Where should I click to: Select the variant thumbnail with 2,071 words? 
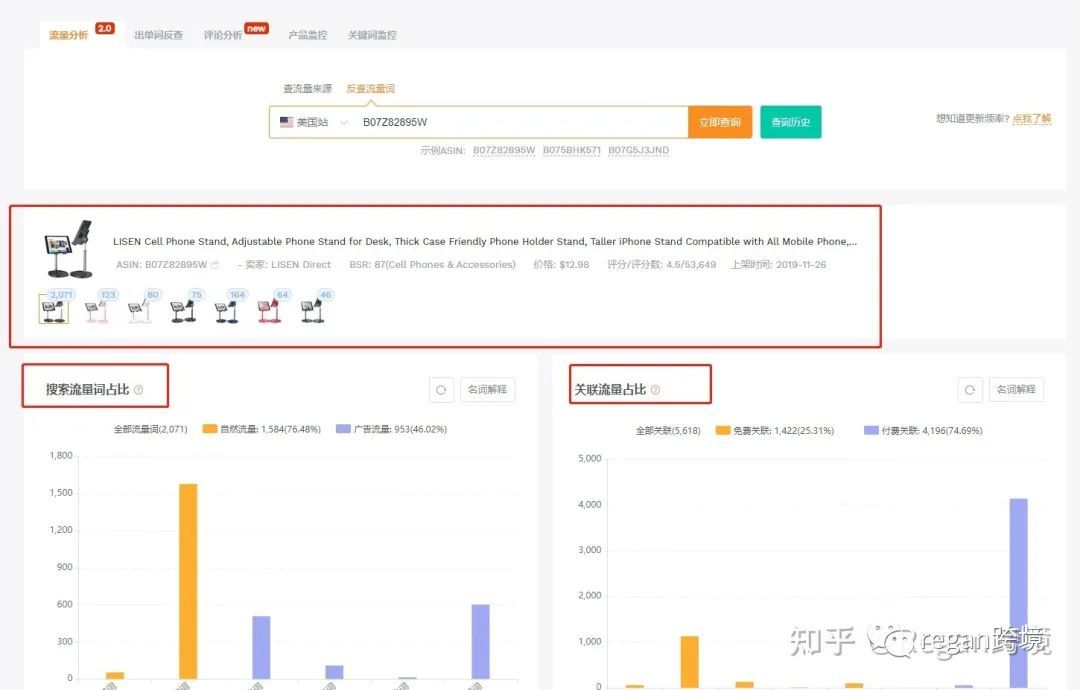click(x=54, y=309)
